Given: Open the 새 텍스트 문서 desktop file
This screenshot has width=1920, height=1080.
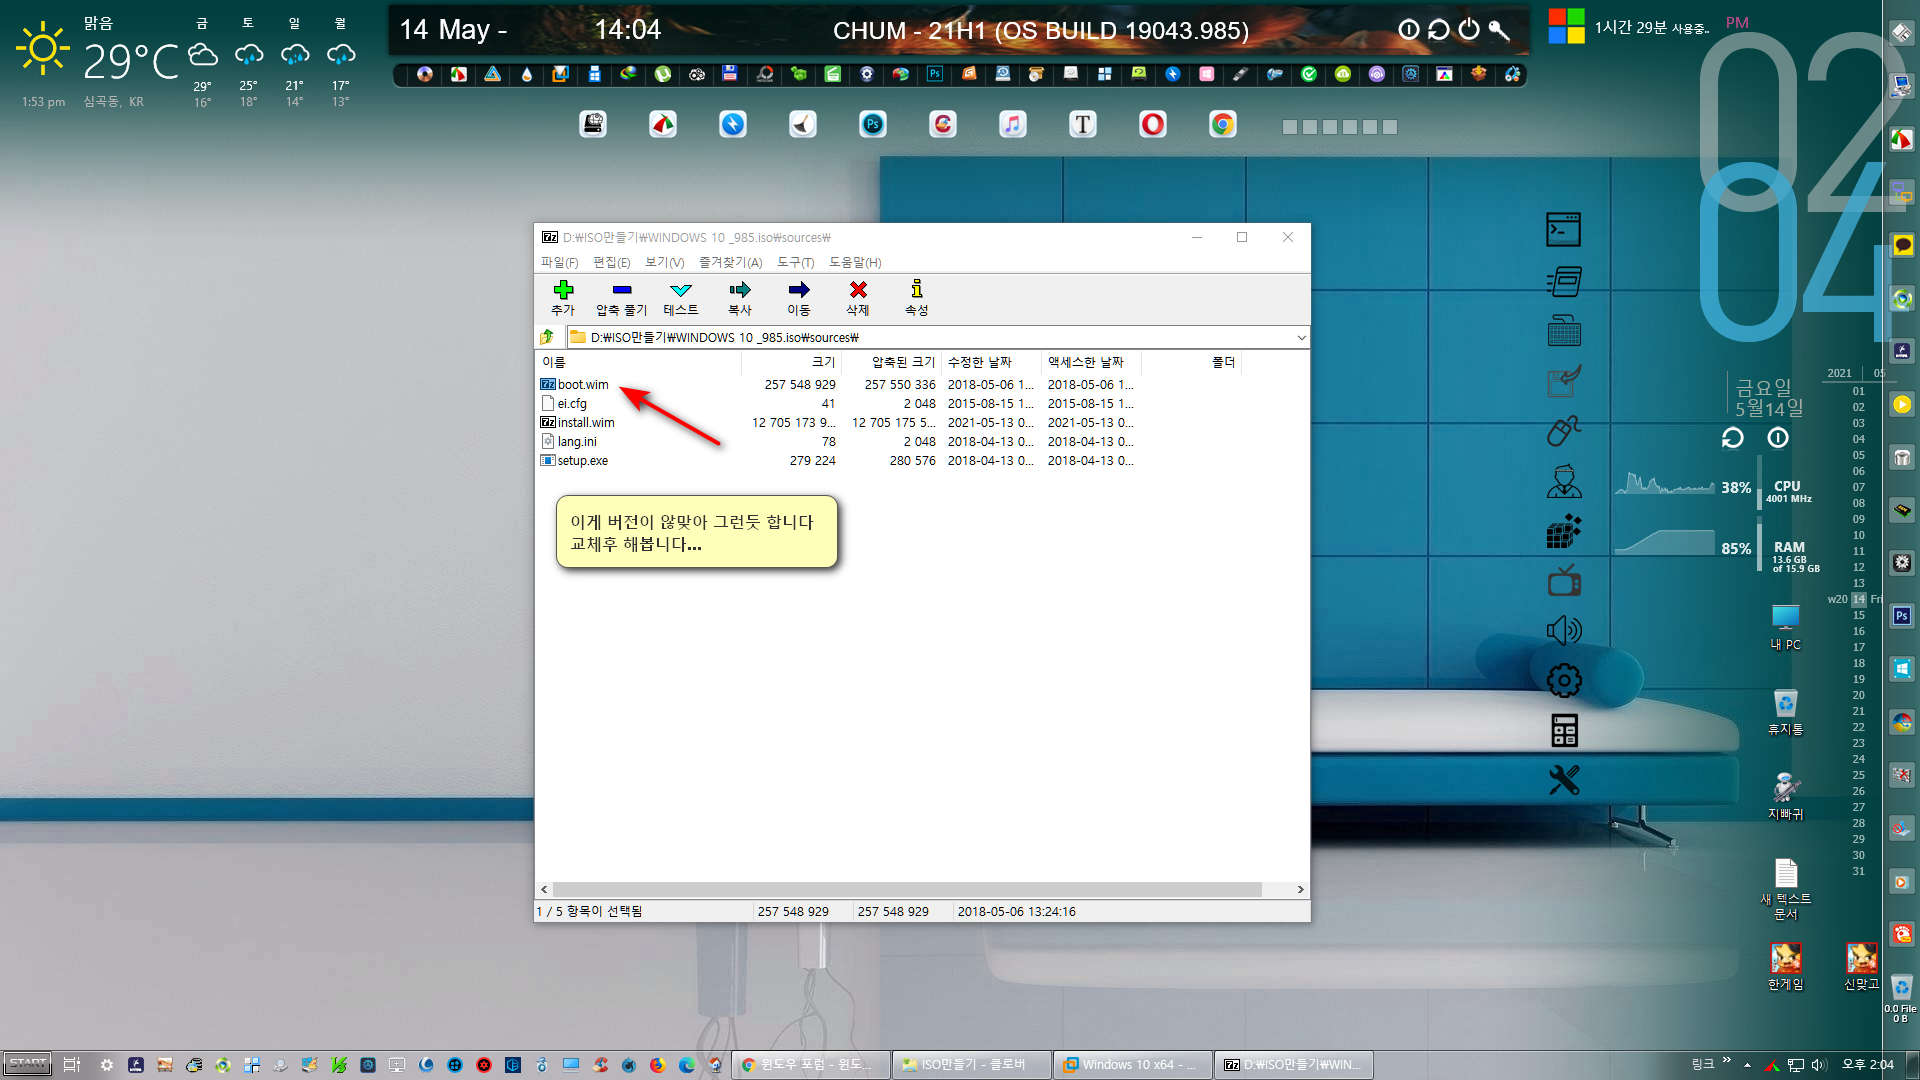Looking at the screenshot, I should [1785, 888].
